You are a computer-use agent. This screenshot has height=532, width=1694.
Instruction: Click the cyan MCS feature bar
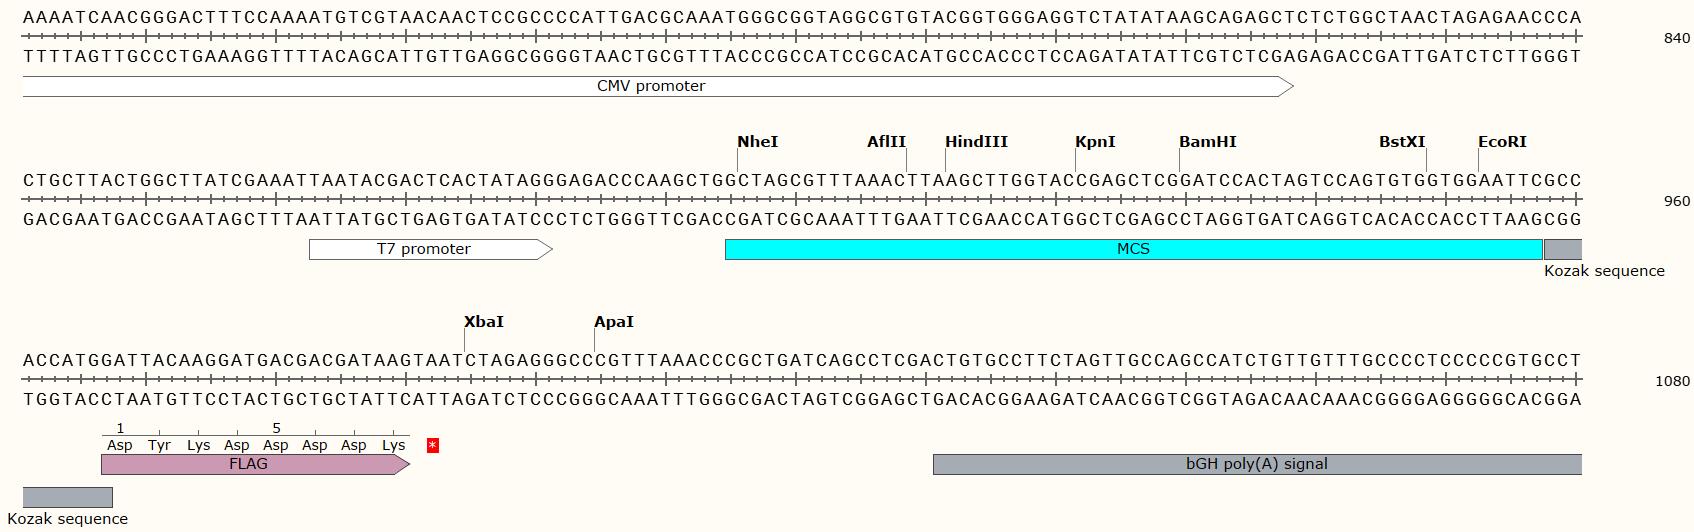click(1133, 249)
